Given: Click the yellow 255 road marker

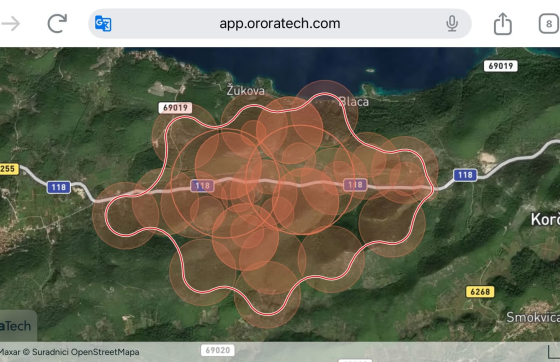Looking at the screenshot, I should coord(9,169).
